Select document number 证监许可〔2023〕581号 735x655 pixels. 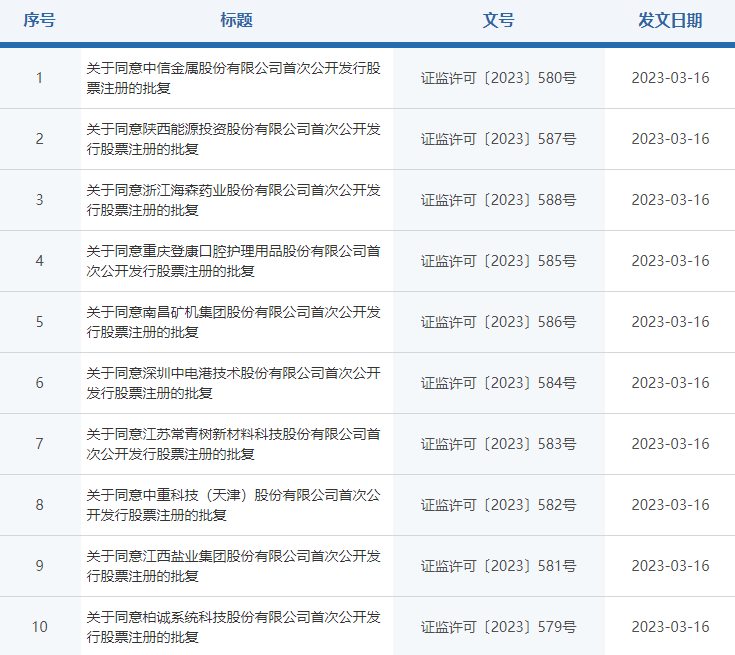[x=498, y=565]
